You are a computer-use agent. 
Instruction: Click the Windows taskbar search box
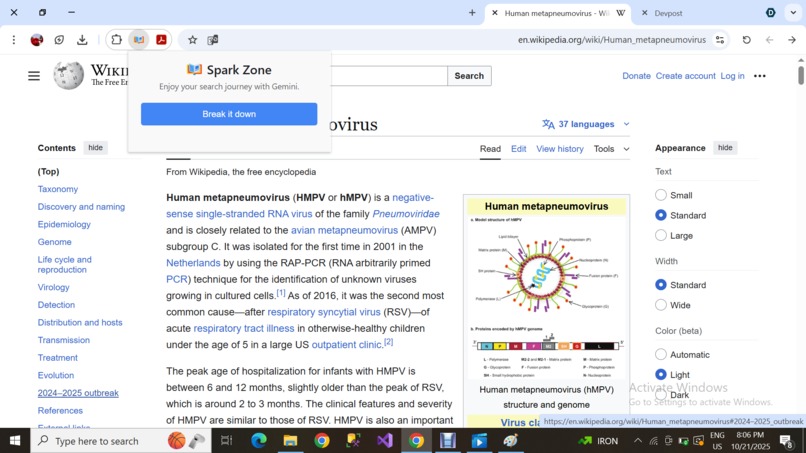(x=121, y=441)
